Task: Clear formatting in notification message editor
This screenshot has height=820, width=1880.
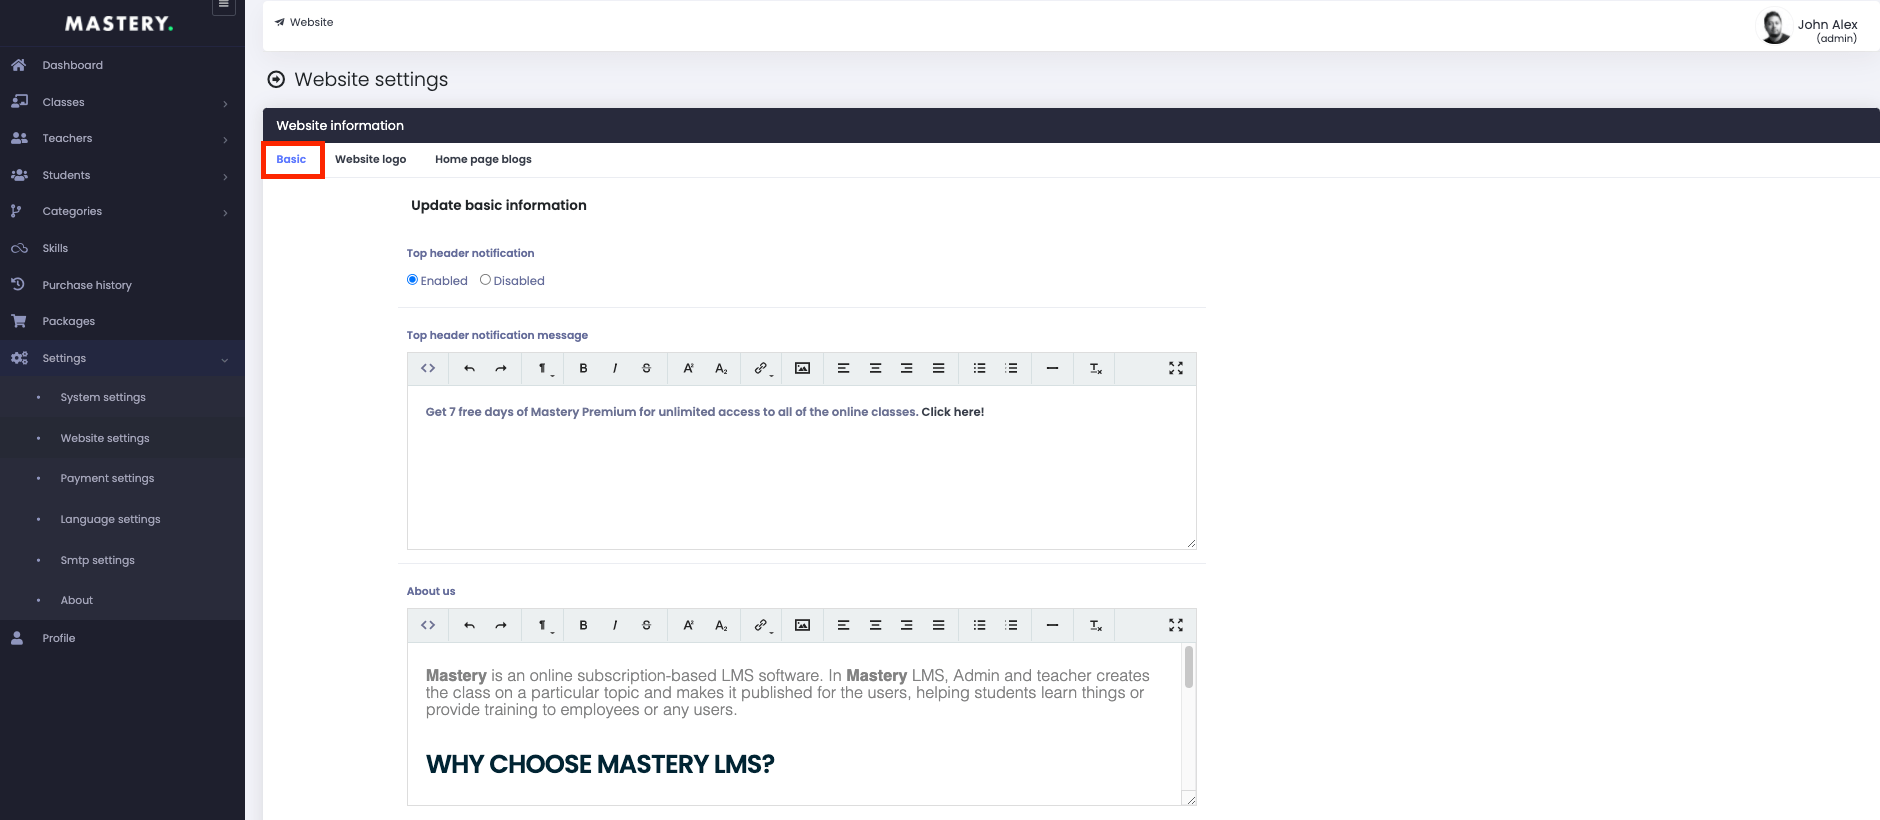Action: pyautogui.click(x=1095, y=368)
